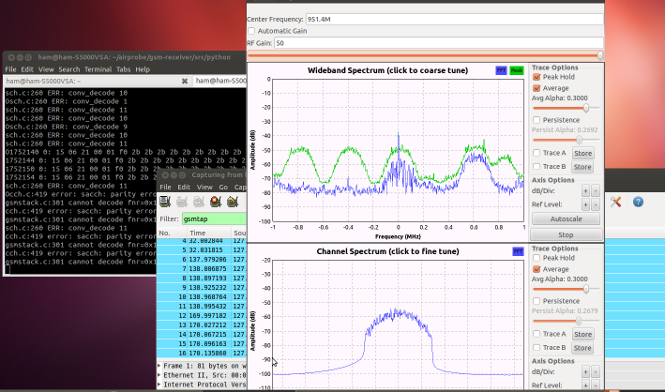The image size is (665, 392).
Task: Click the blue FFT legend in Wideband Spectrum
Action: coord(501,70)
